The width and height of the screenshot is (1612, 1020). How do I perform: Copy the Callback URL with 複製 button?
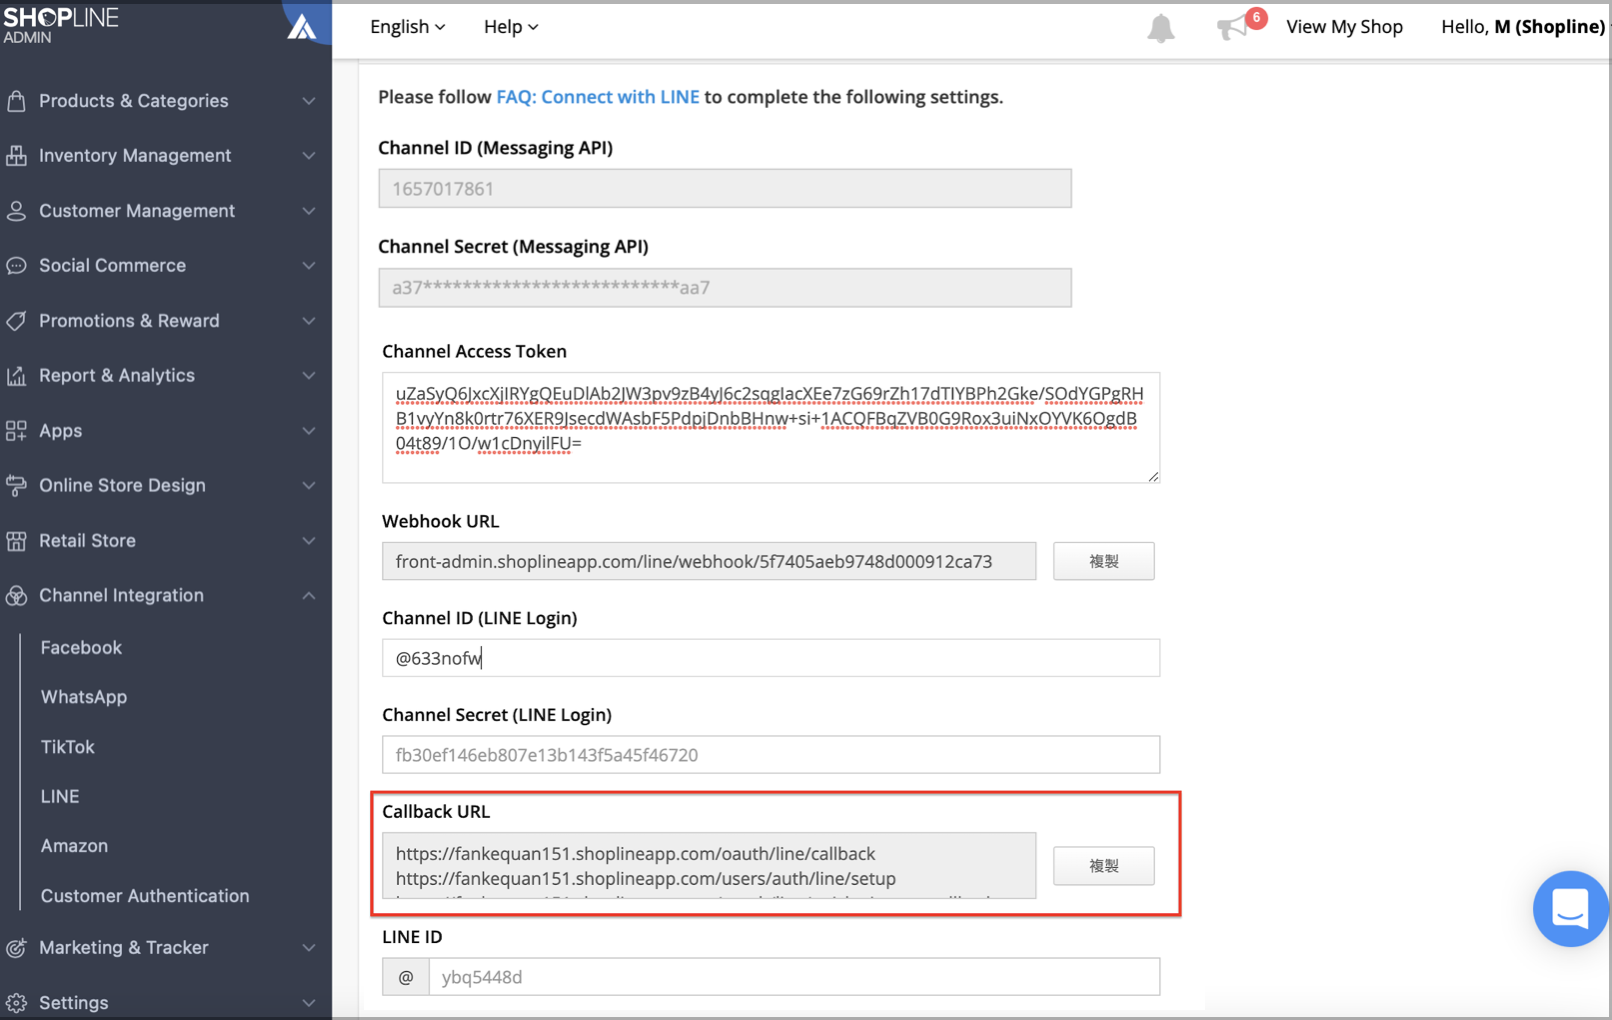tap(1104, 866)
